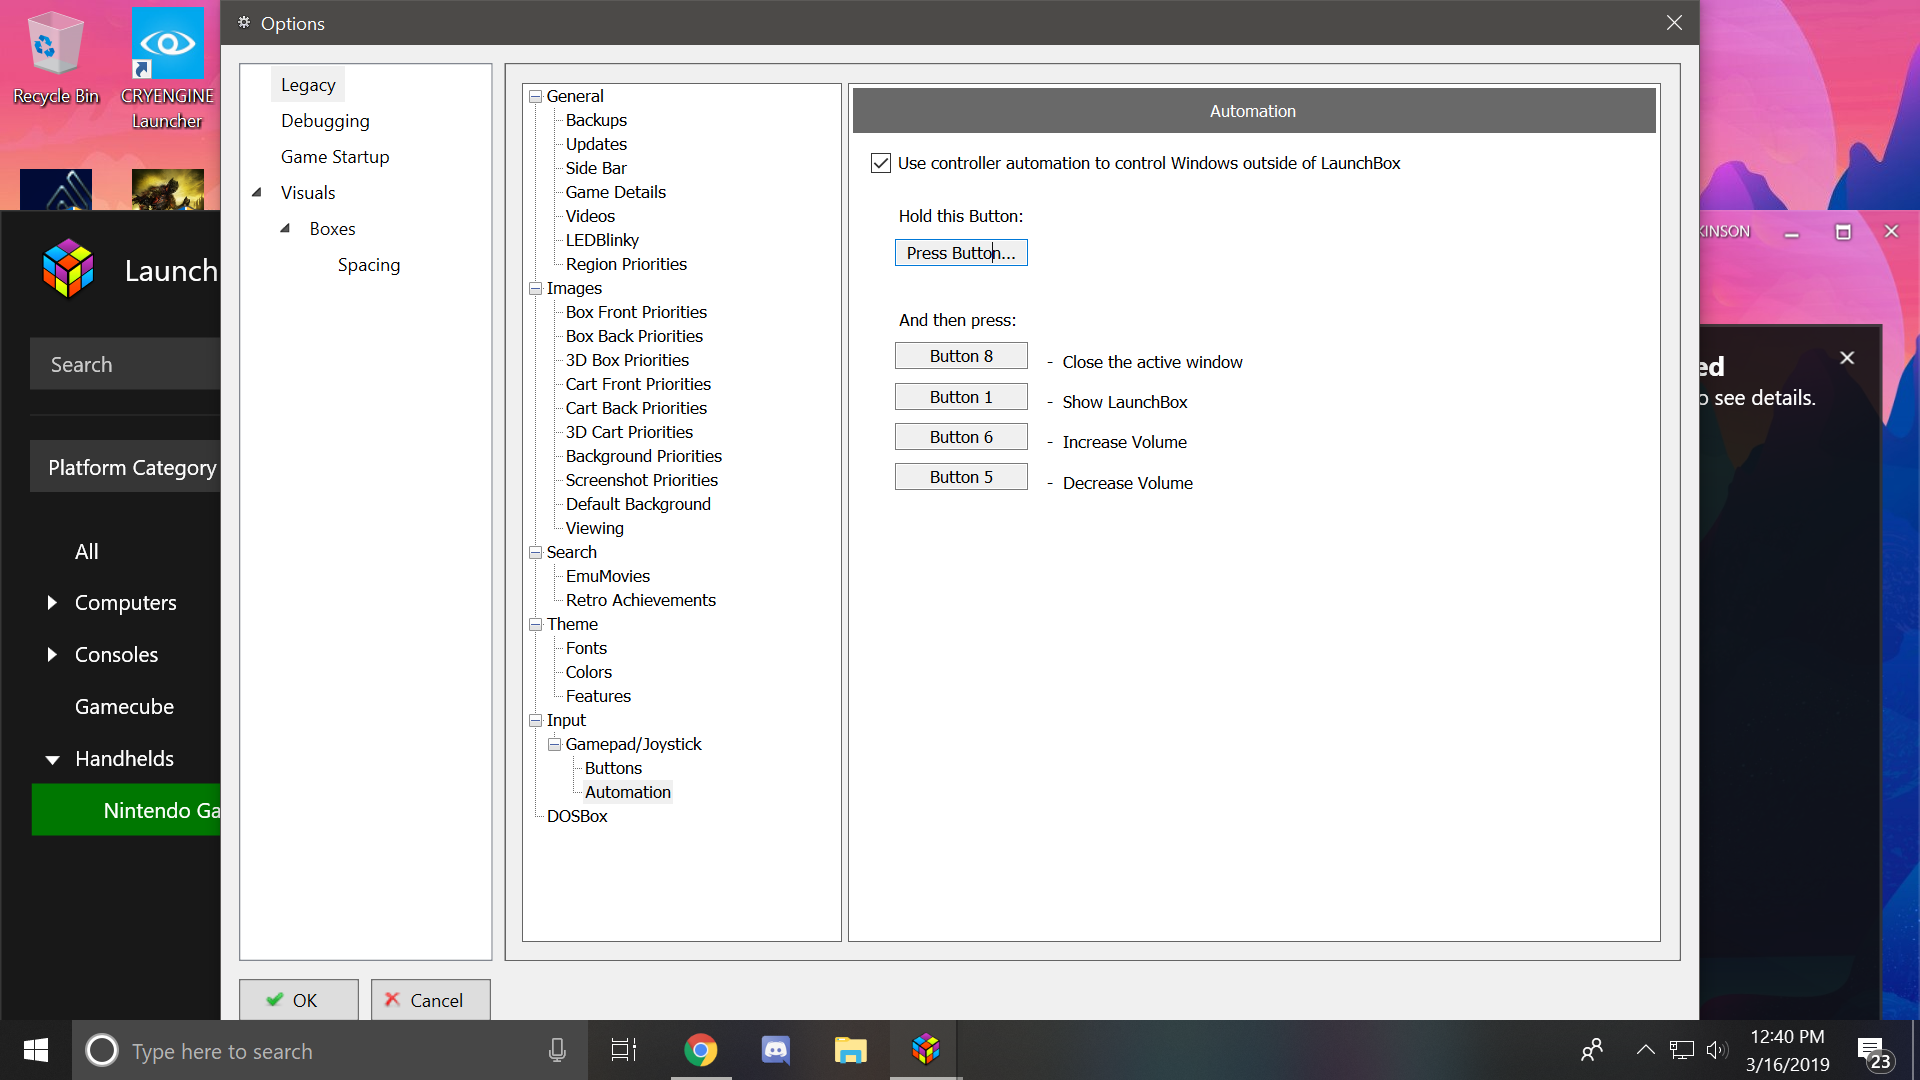Image resolution: width=1920 pixels, height=1080 pixels.
Task: Open the Windows Start menu
Action: (36, 1051)
